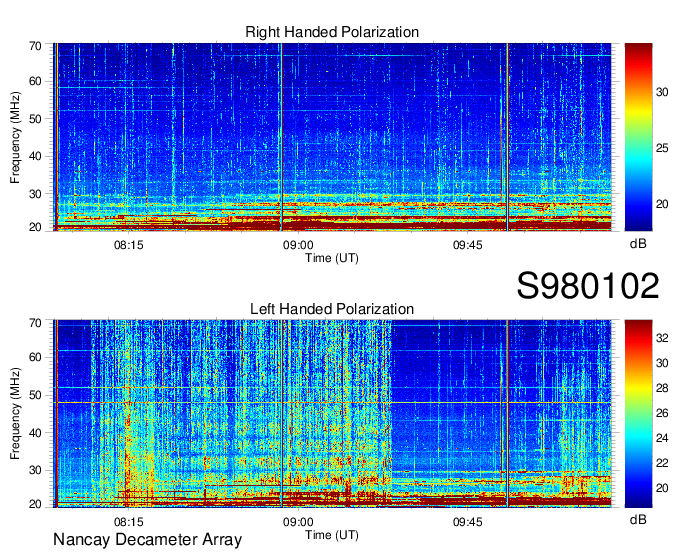Click the 30 MHz tick on top plot
The image size is (680, 552).
[x=35, y=194]
